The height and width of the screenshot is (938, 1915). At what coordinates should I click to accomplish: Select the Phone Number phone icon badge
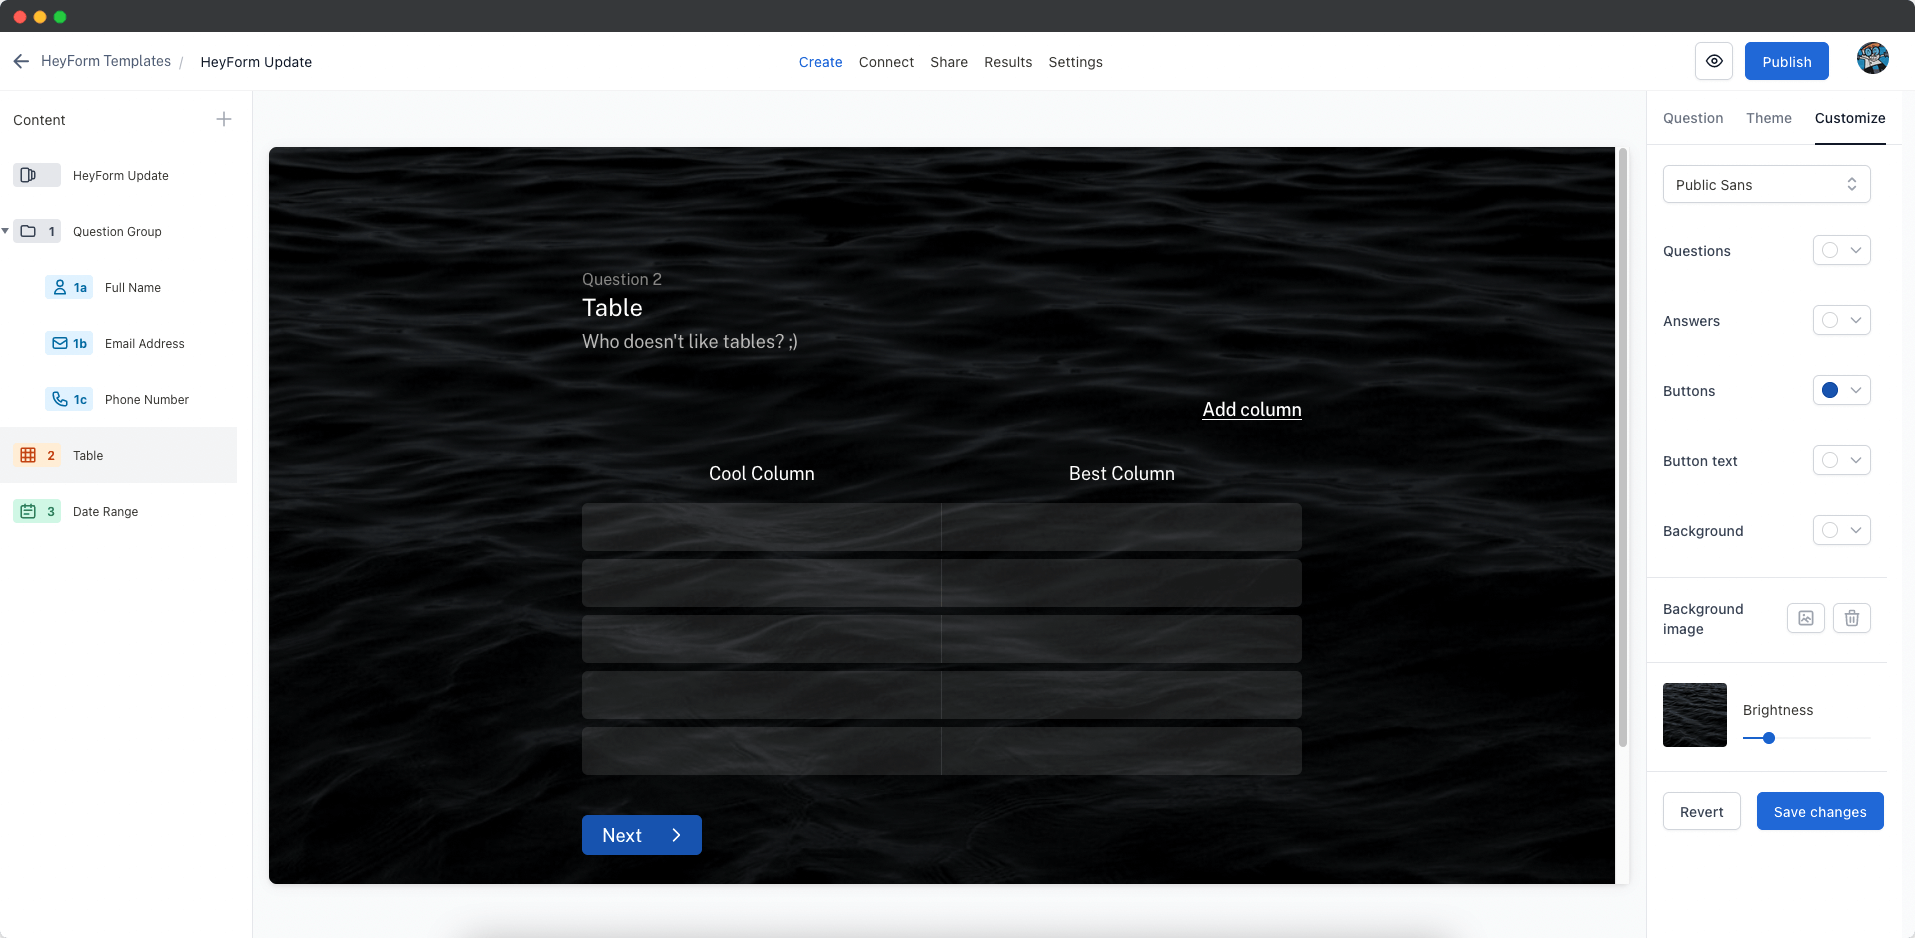coord(69,399)
